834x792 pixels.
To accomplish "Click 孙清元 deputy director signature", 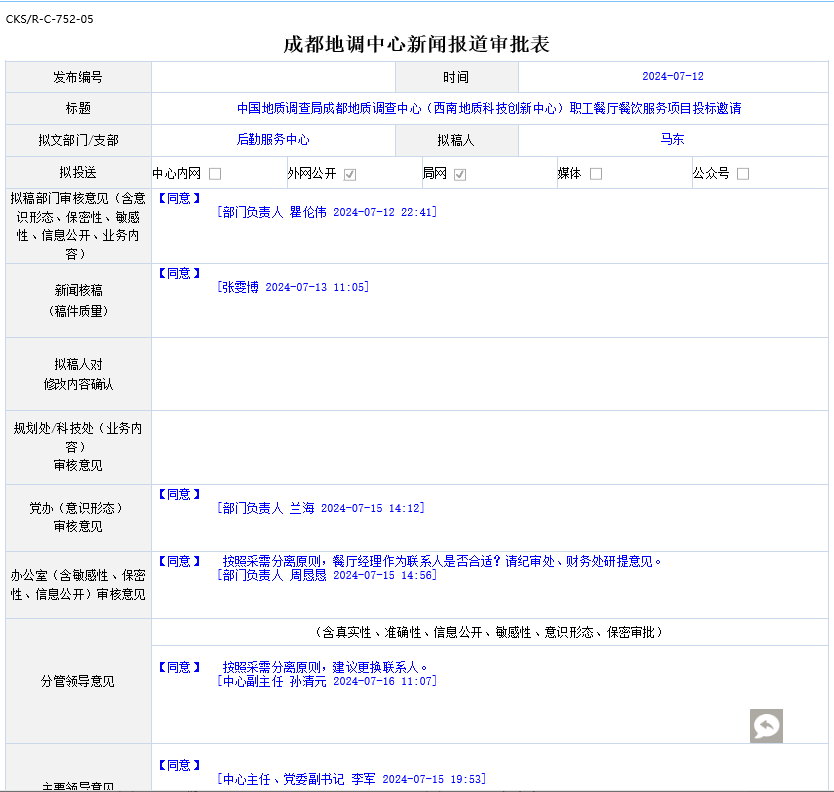I will [326, 681].
